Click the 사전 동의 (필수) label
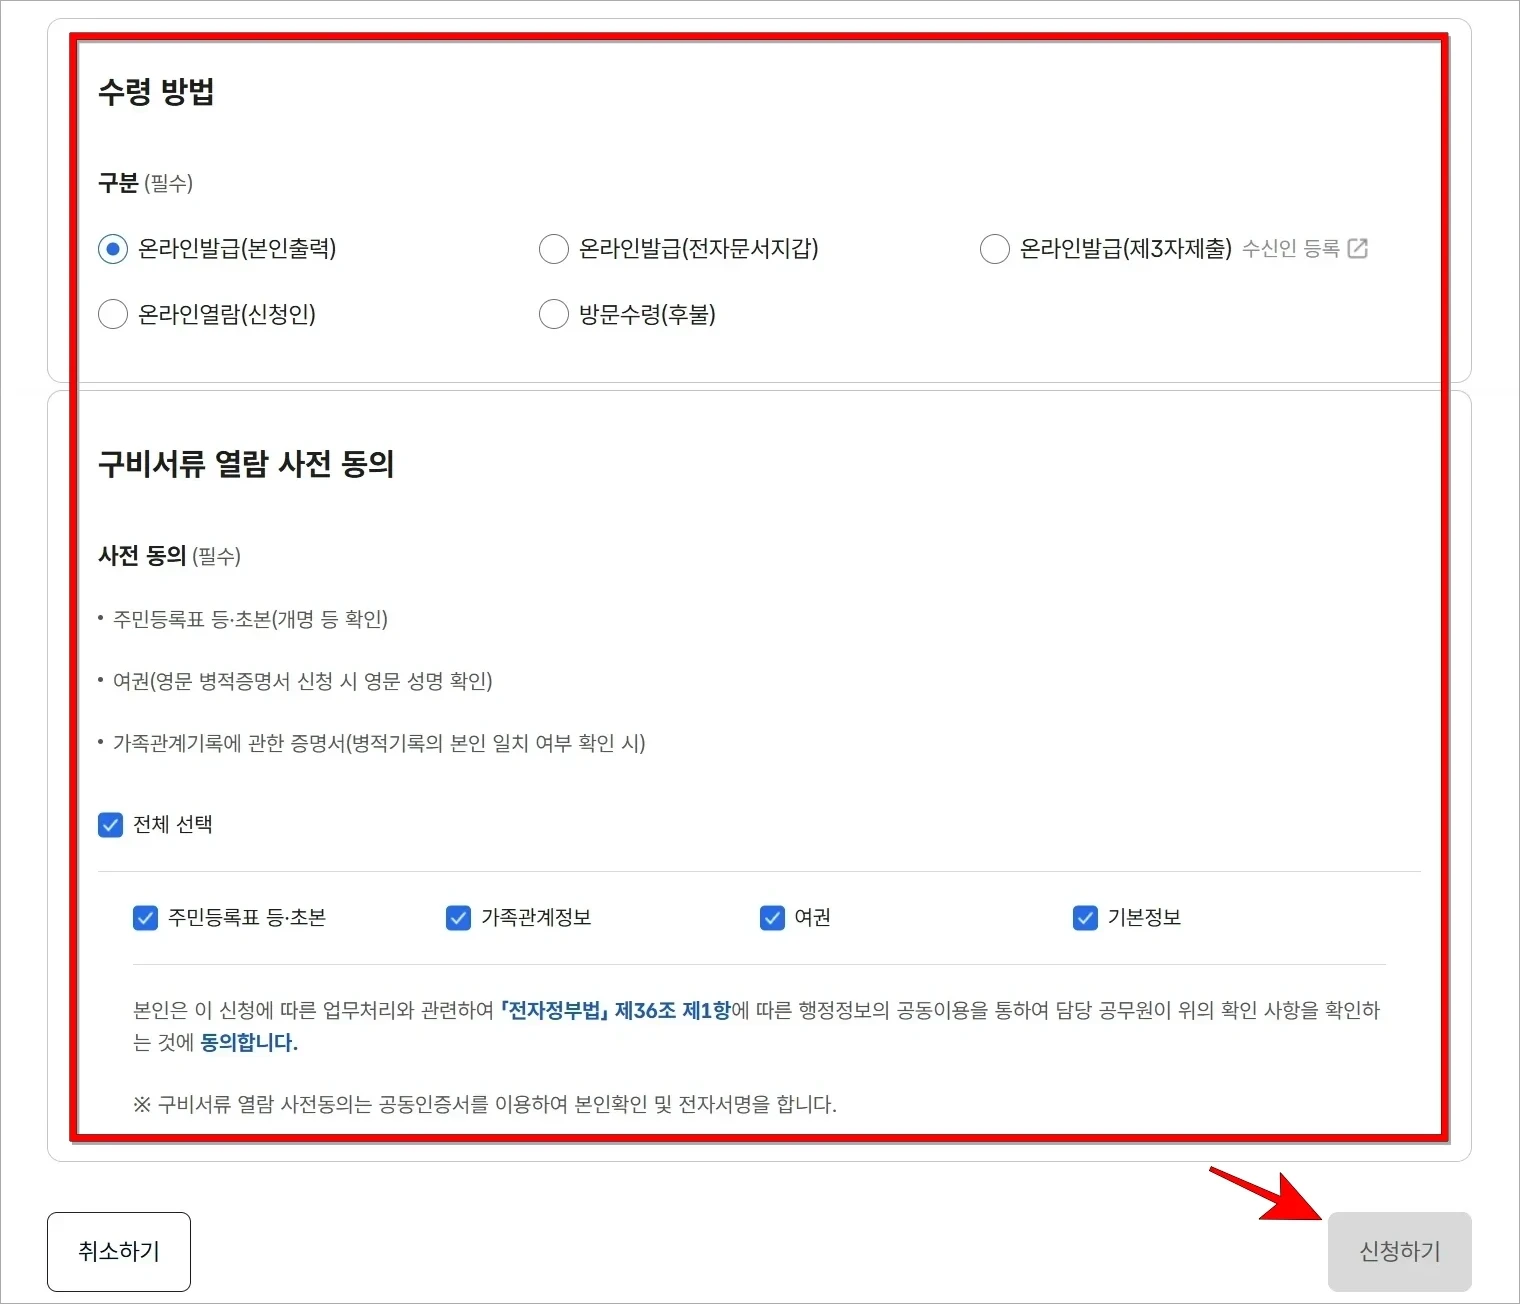The height and width of the screenshot is (1304, 1520). 169,556
